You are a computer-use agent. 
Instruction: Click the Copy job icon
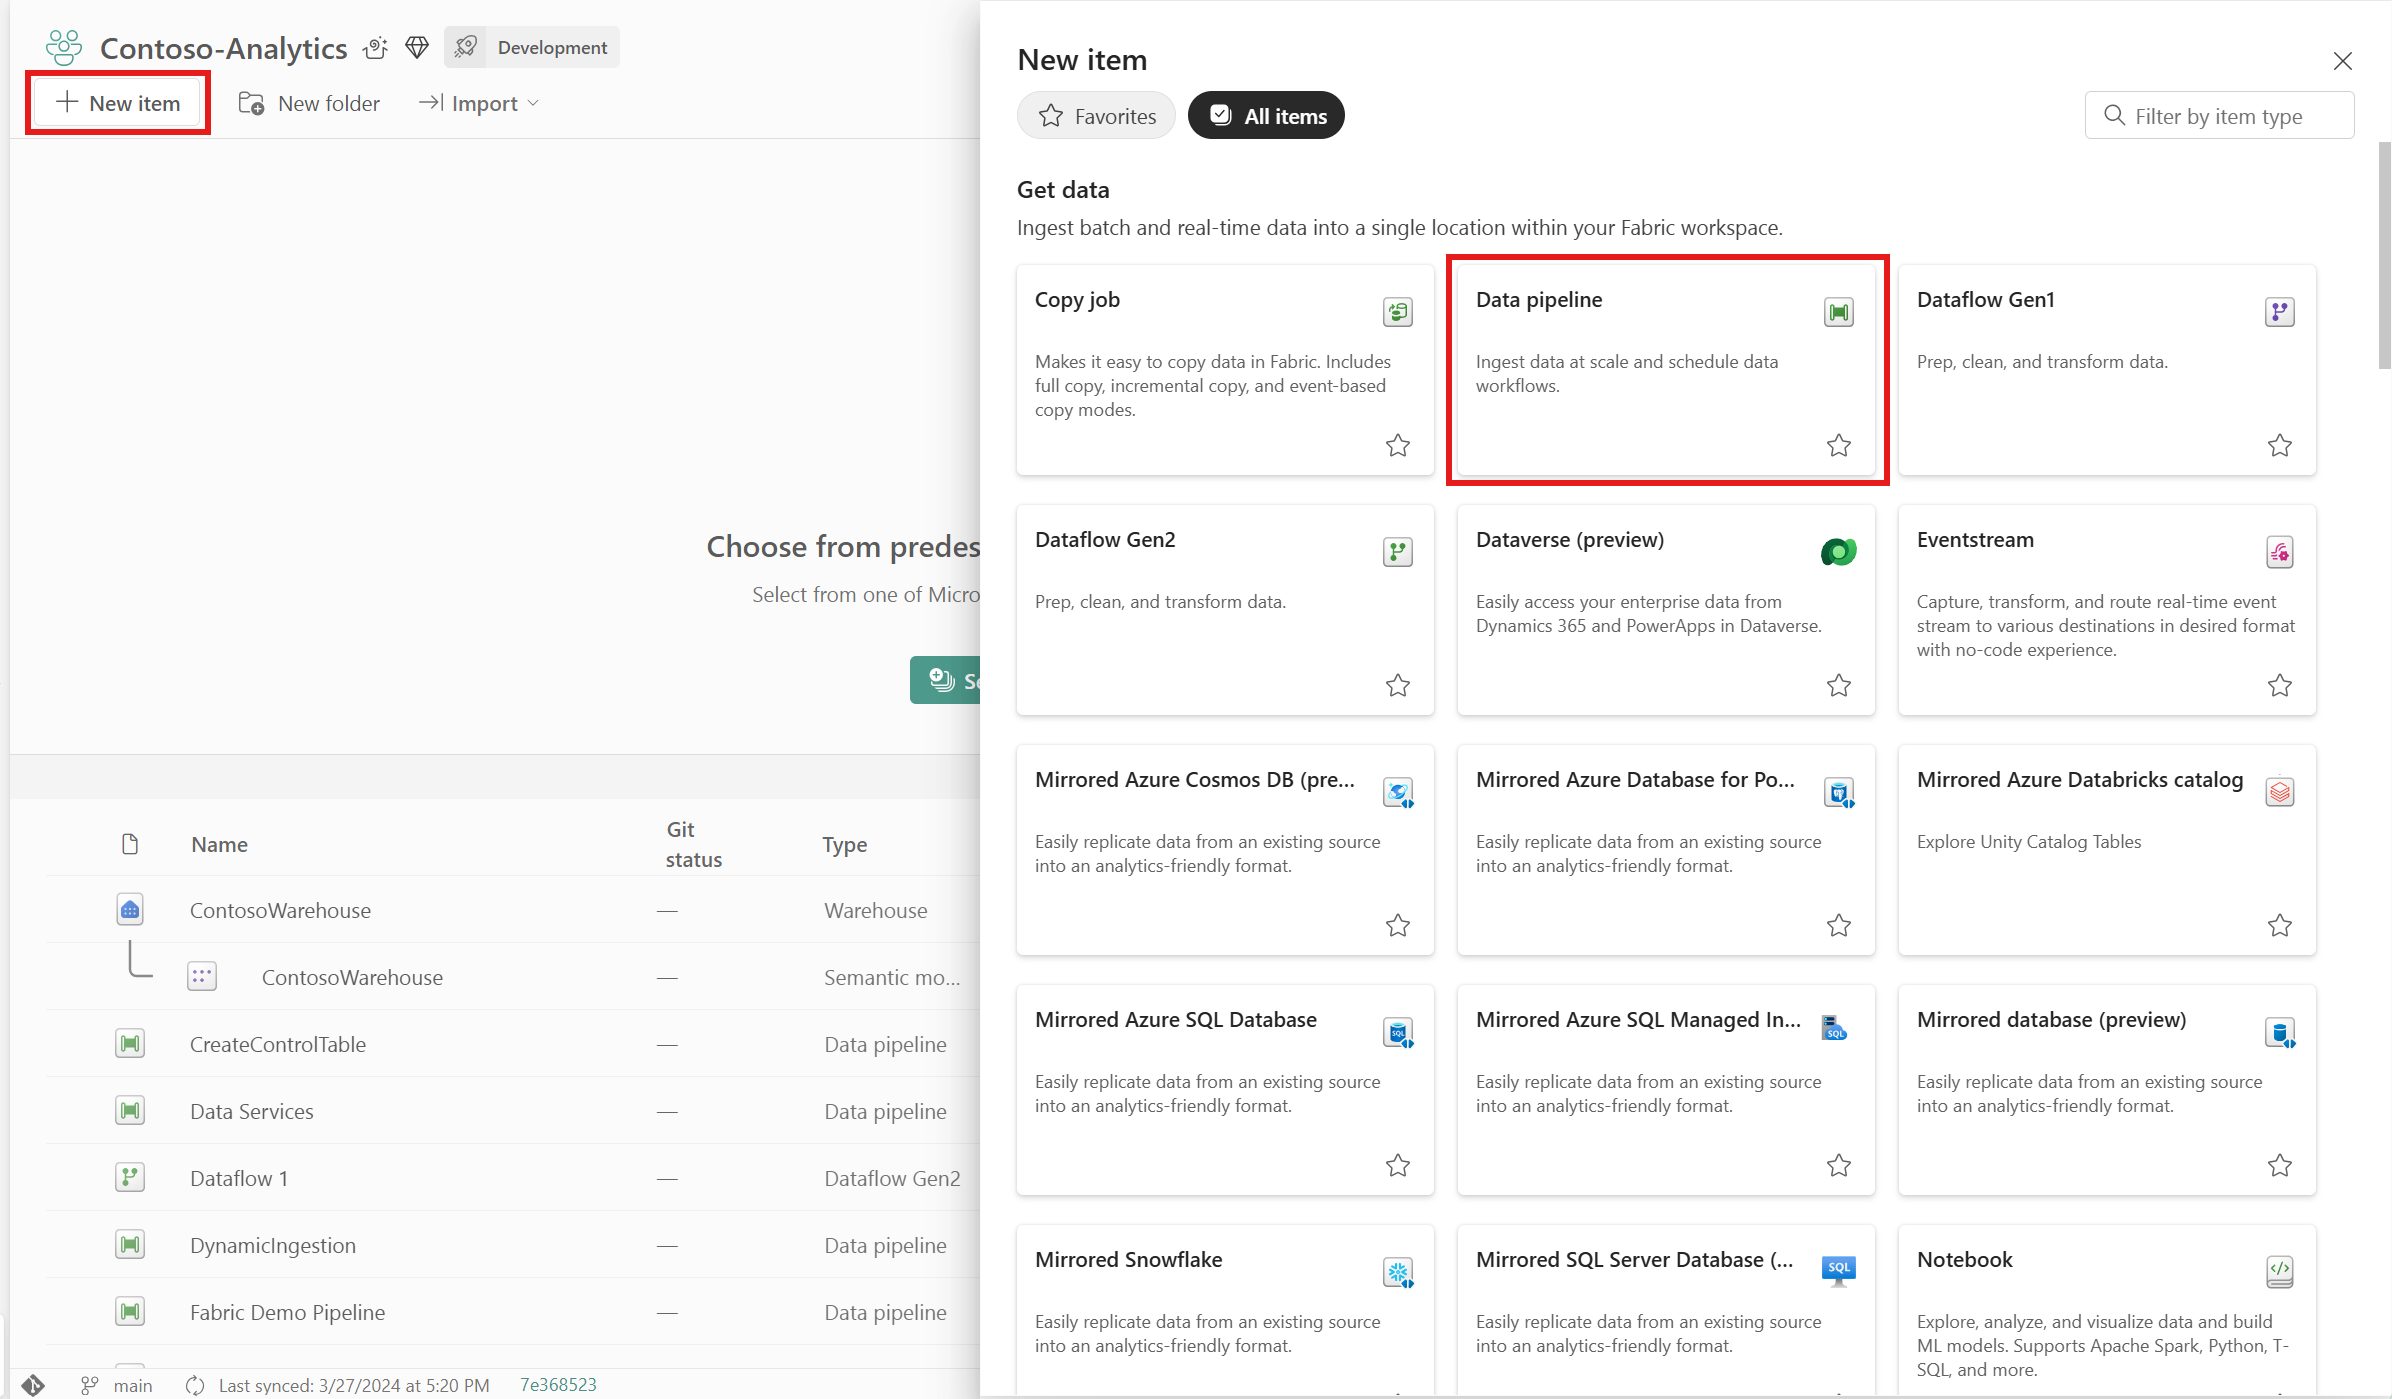1398,312
